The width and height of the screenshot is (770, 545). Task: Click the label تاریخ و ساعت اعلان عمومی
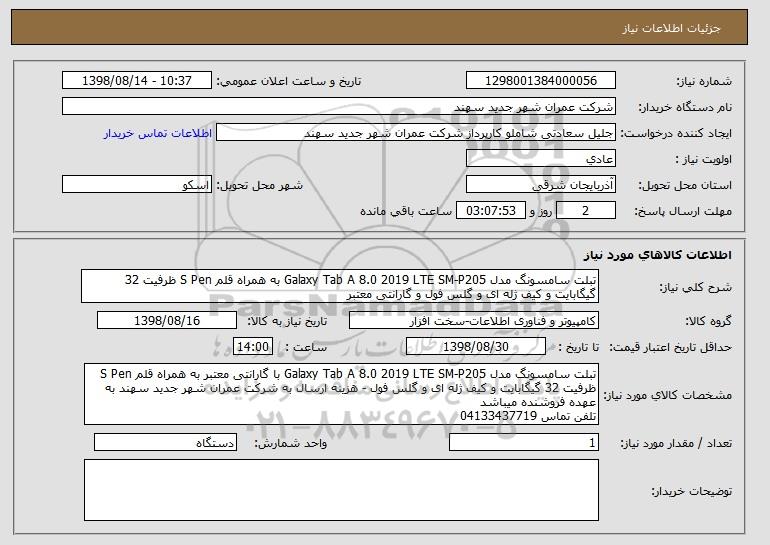coord(289,81)
